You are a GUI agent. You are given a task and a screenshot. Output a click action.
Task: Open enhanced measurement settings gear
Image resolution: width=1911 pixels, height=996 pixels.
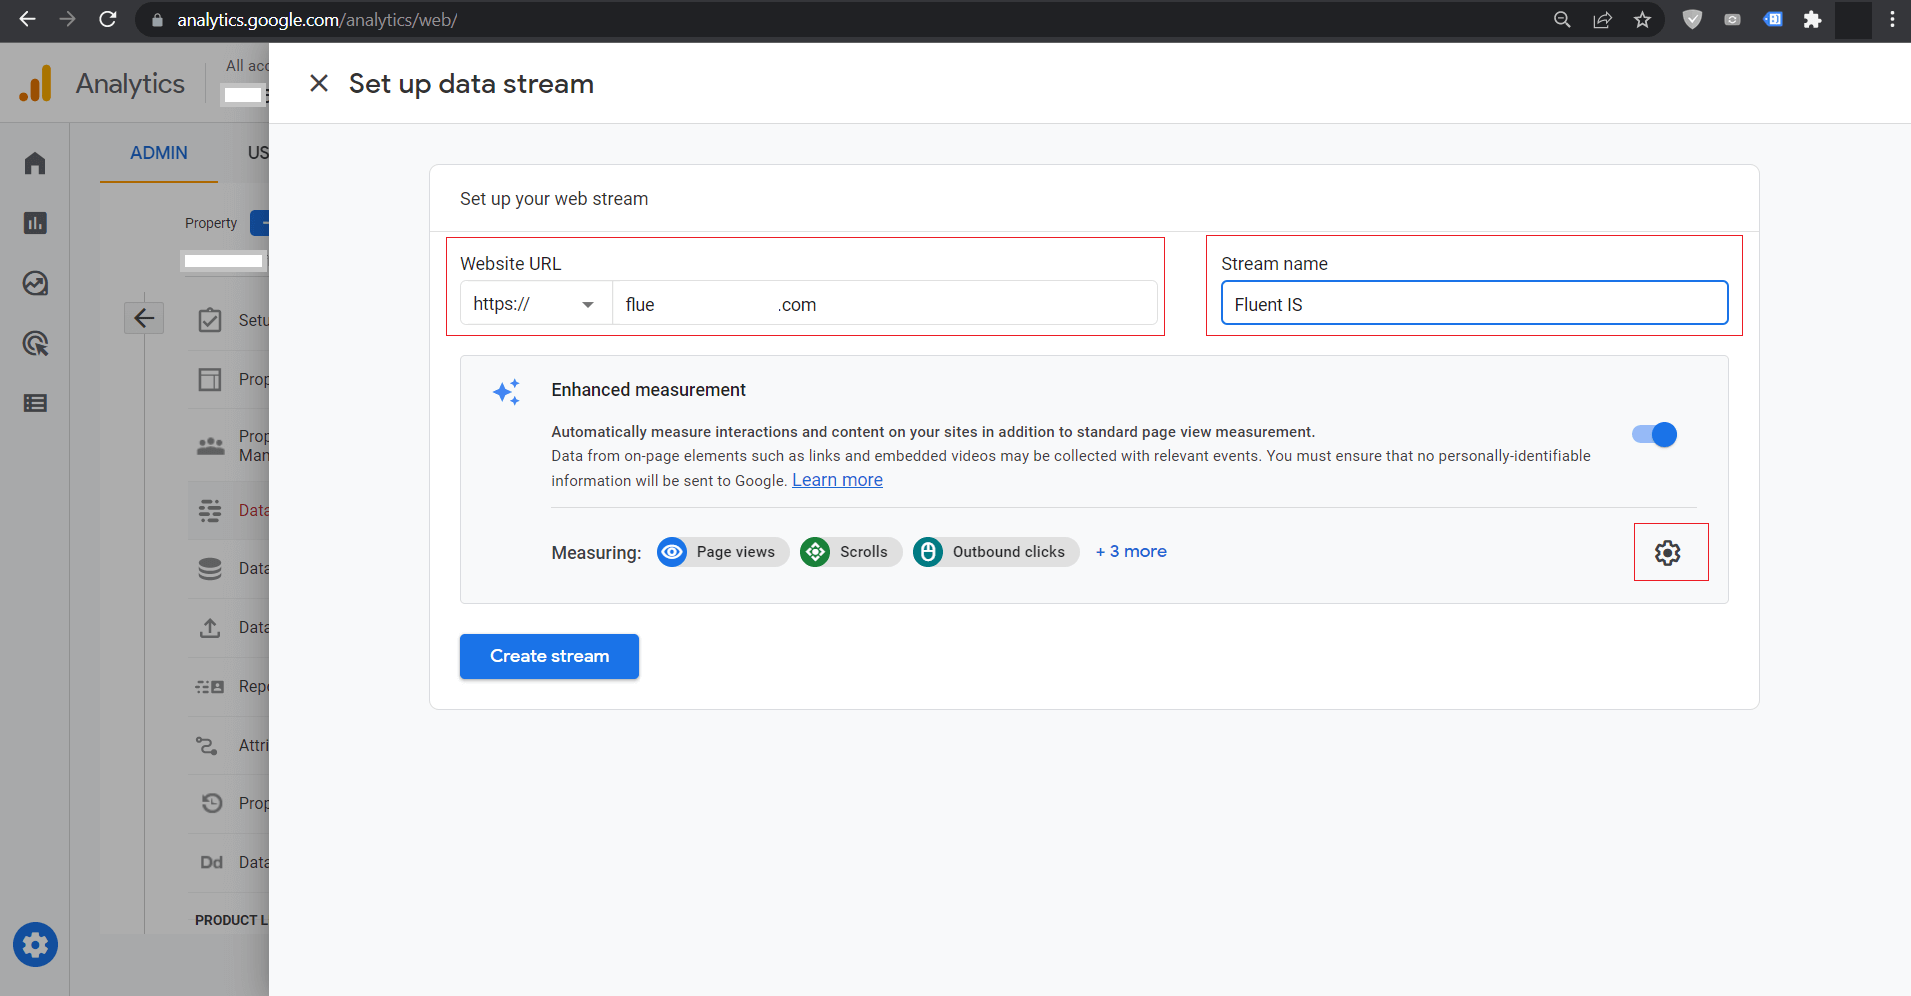click(1667, 552)
